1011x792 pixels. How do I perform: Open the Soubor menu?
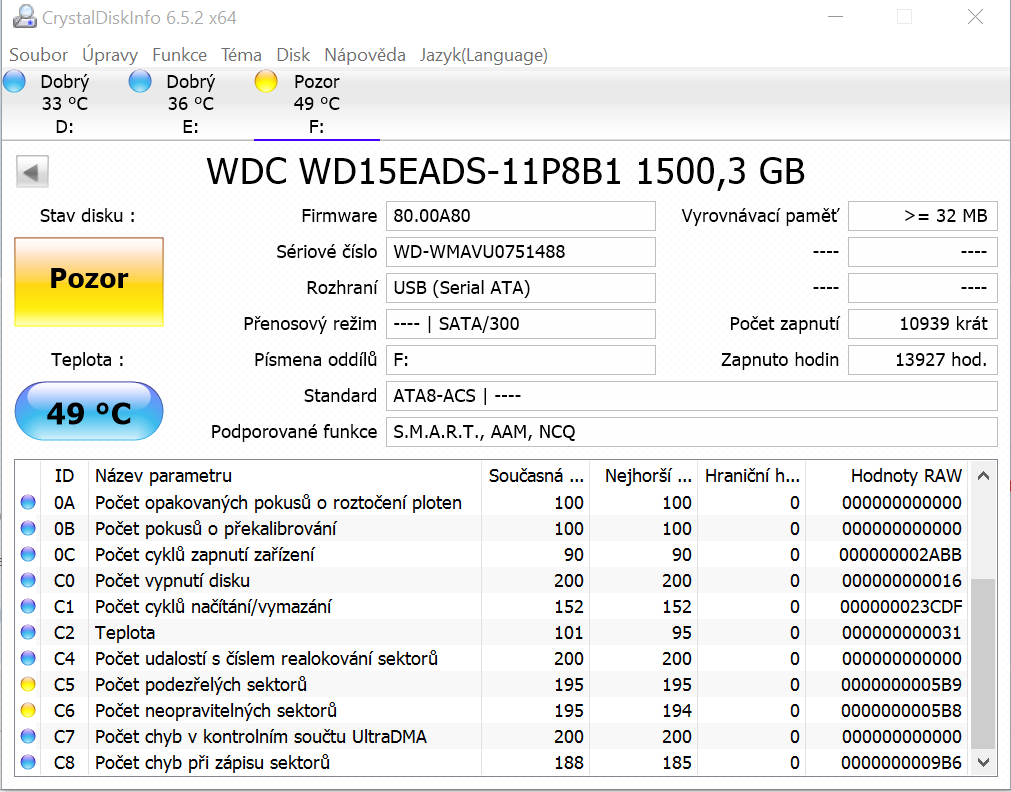tap(38, 55)
